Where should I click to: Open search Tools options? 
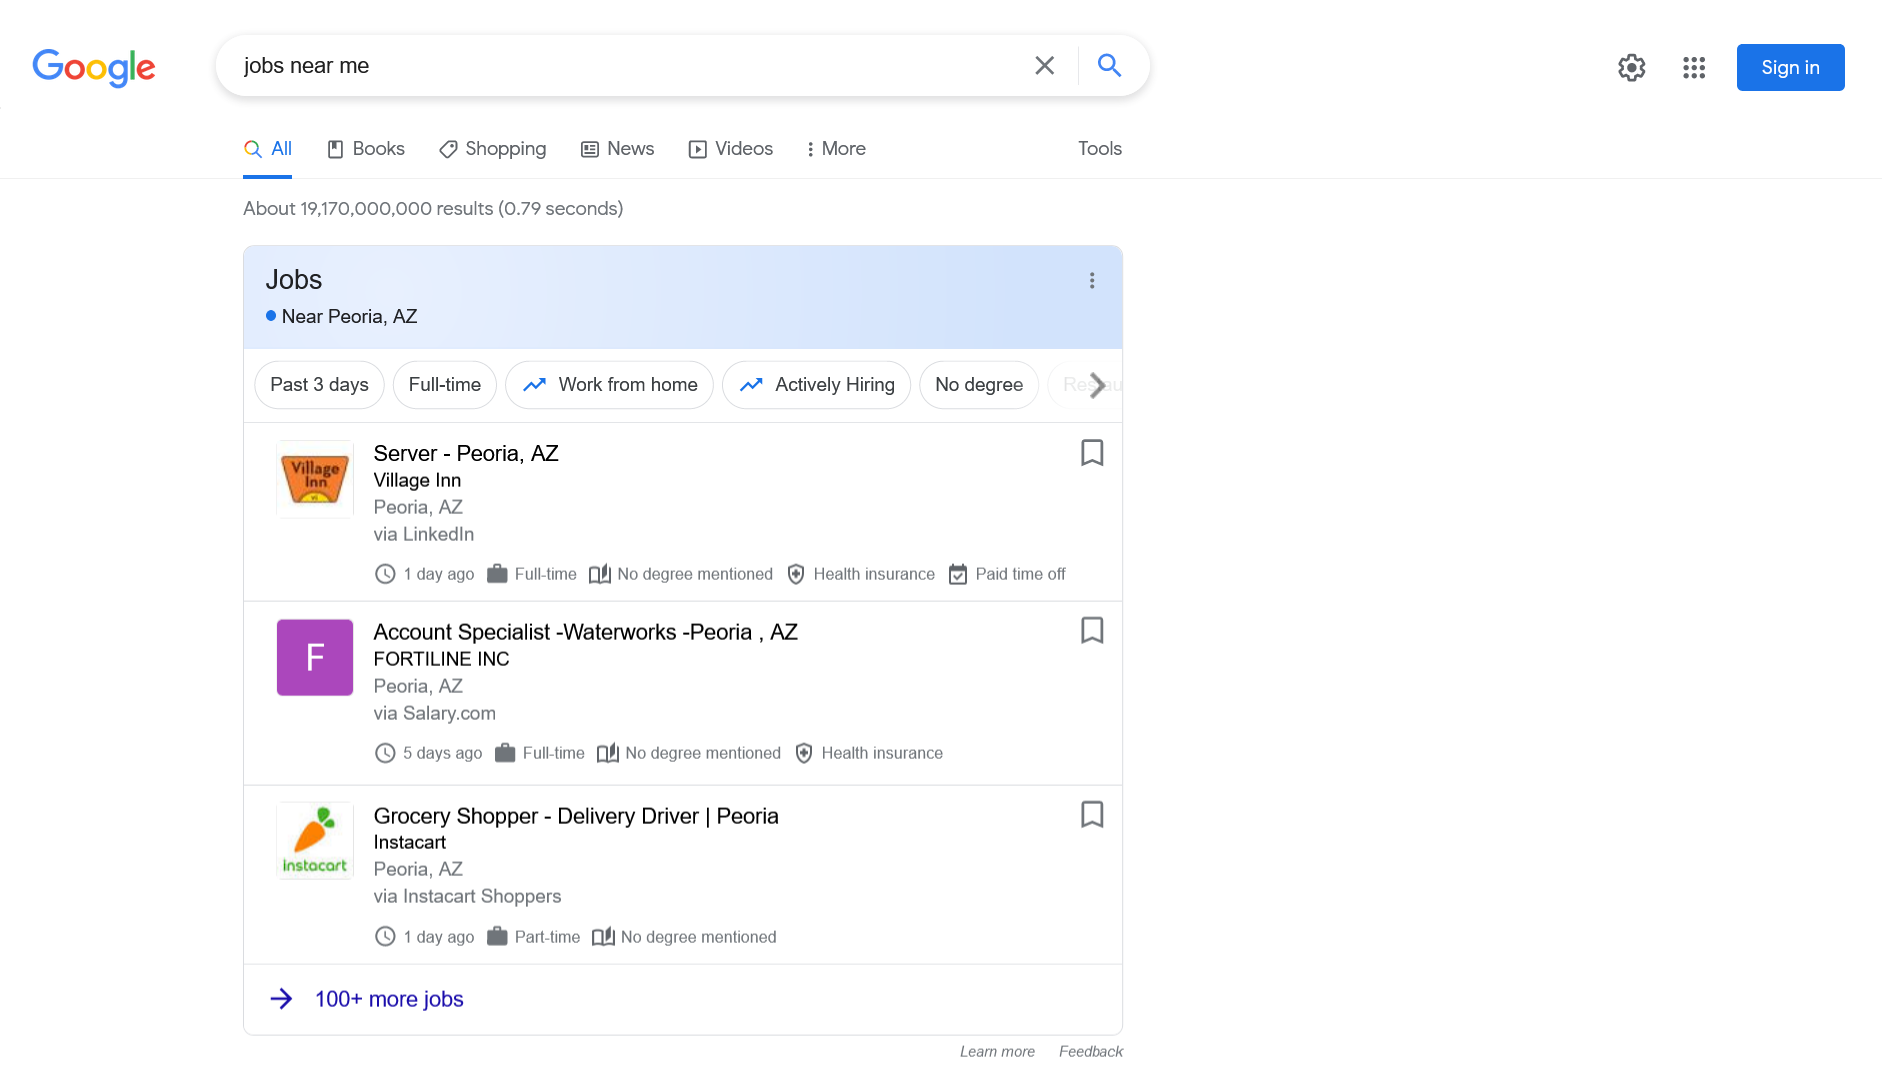[x=1099, y=148]
